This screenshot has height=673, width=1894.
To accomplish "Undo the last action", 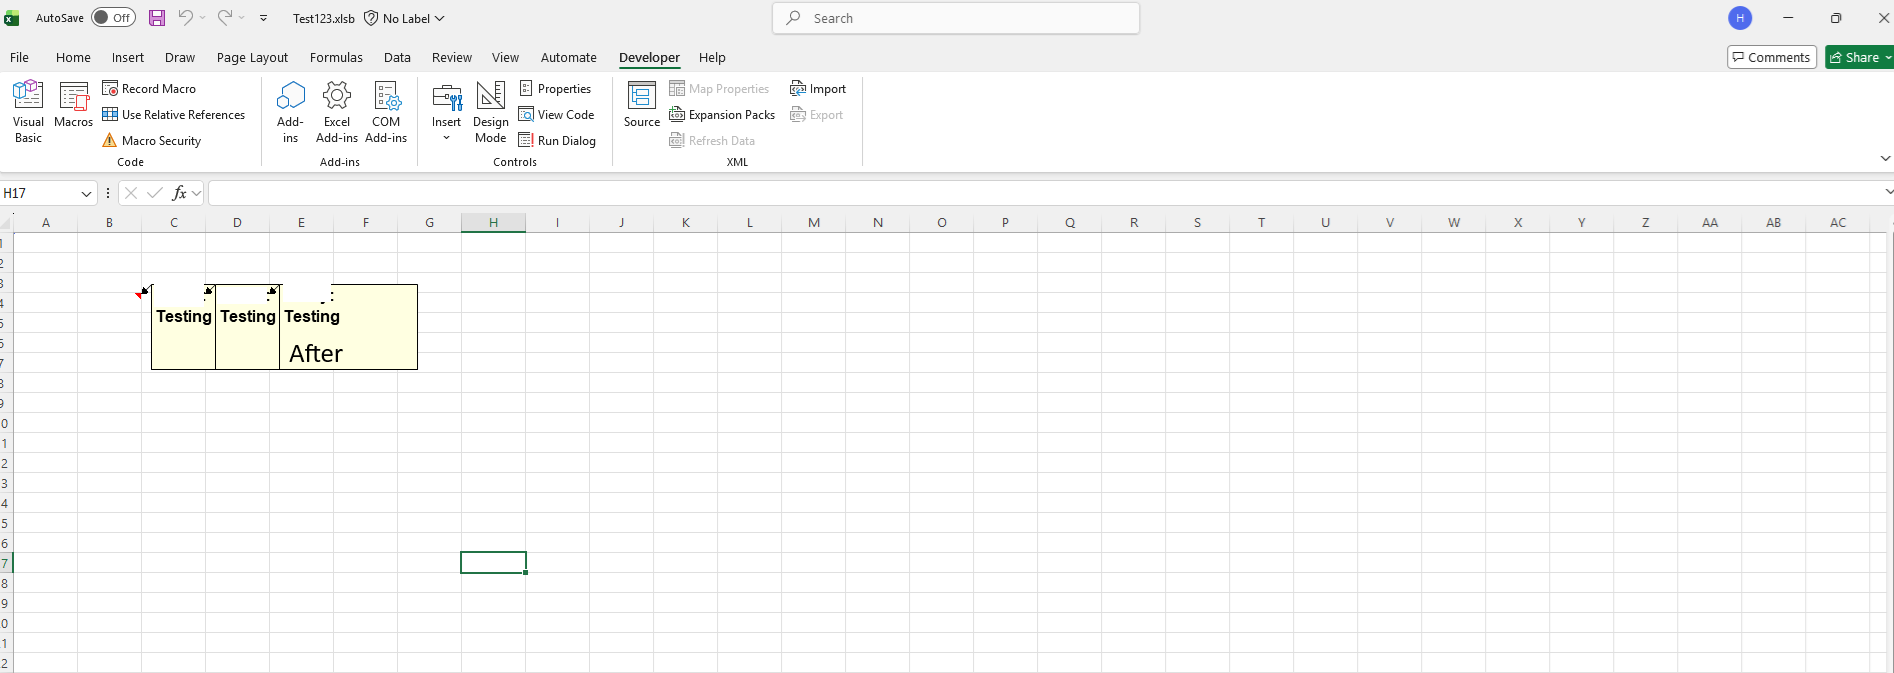I will (185, 18).
